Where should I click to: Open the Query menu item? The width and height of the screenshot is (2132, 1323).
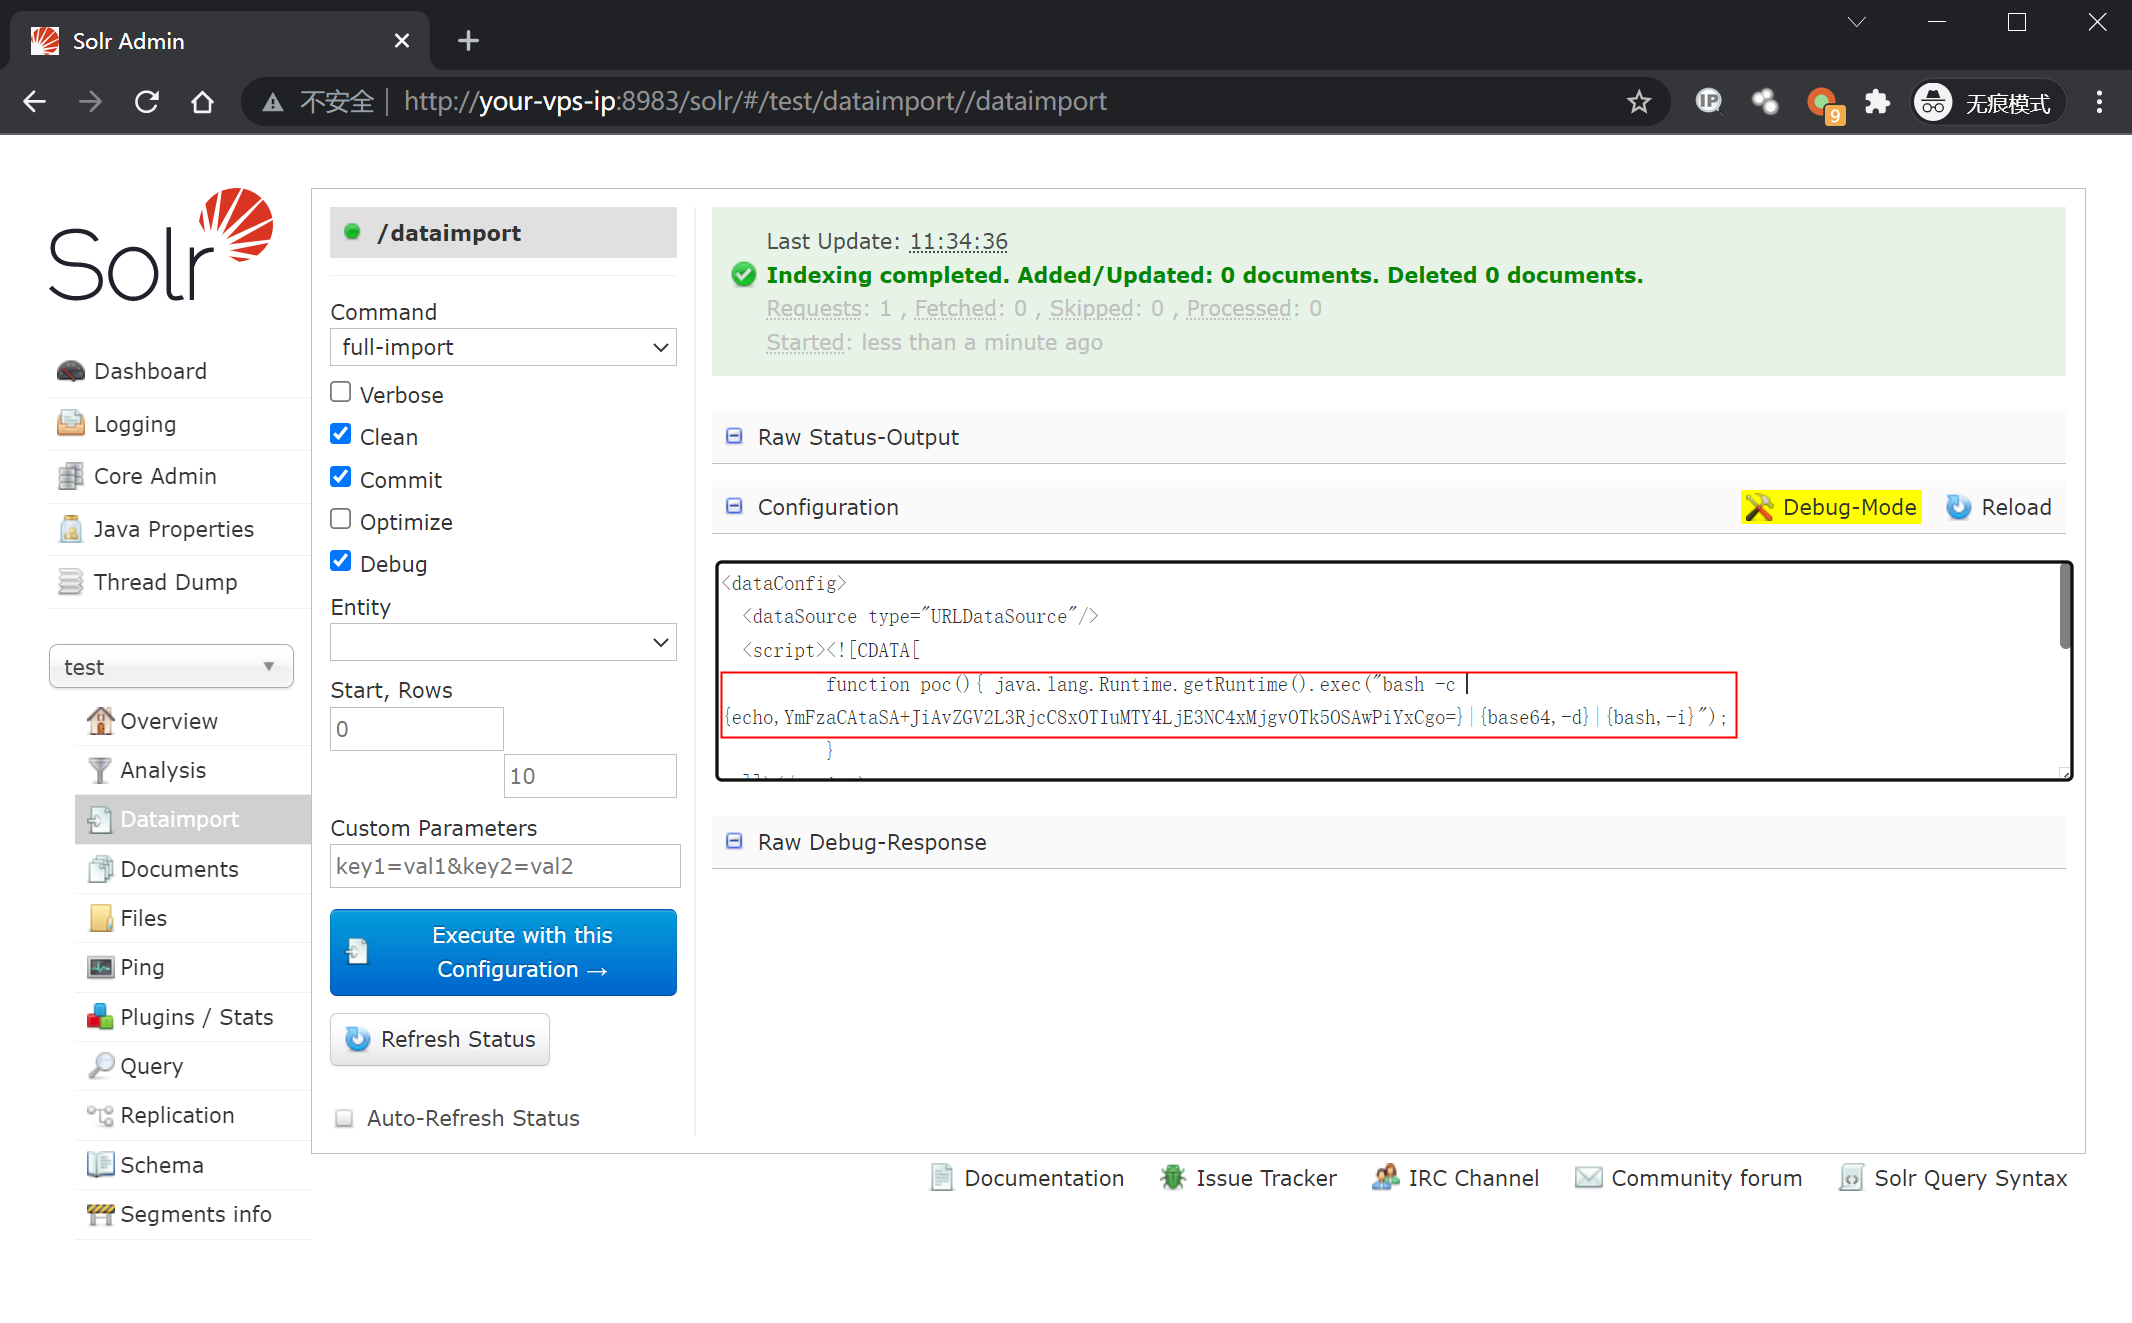(x=151, y=1066)
